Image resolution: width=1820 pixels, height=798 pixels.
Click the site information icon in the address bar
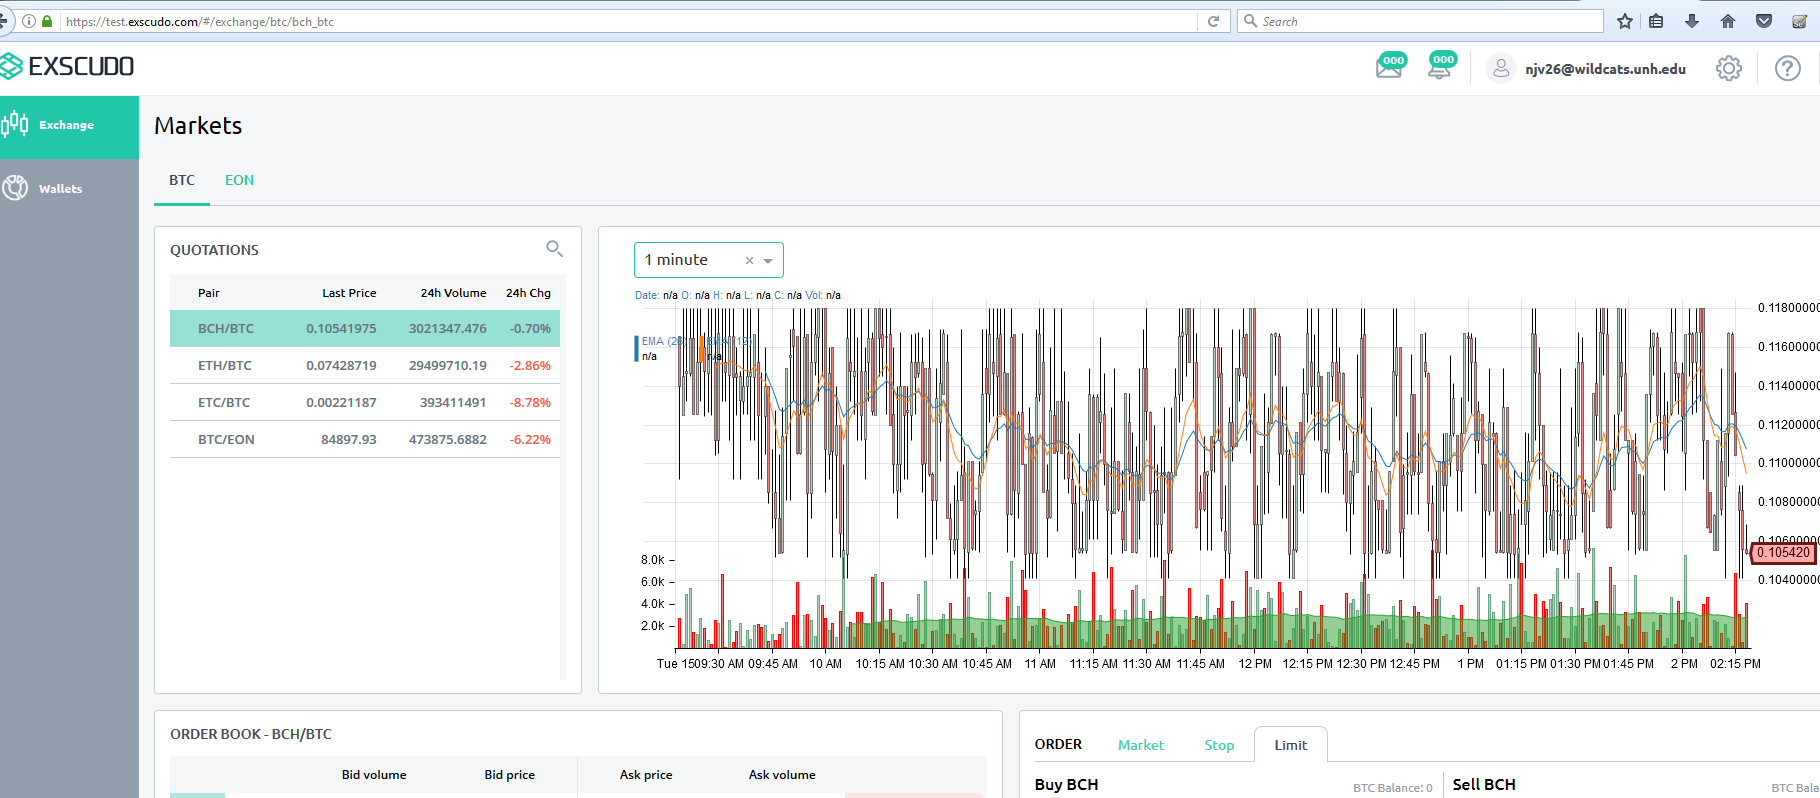[x=29, y=21]
